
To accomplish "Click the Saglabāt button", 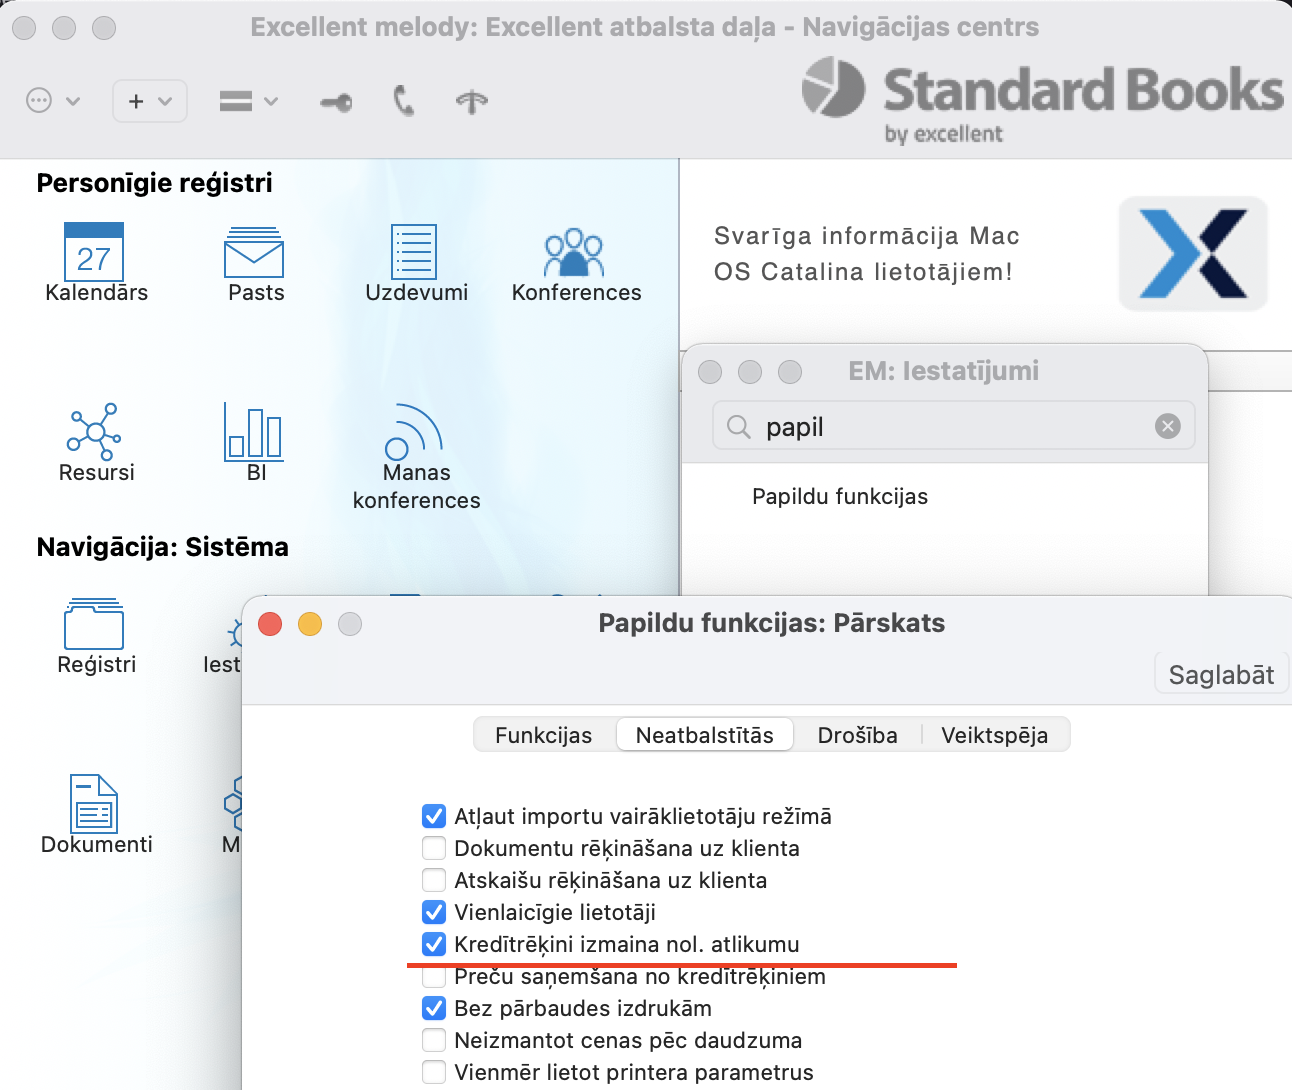I will (1220, 675).
